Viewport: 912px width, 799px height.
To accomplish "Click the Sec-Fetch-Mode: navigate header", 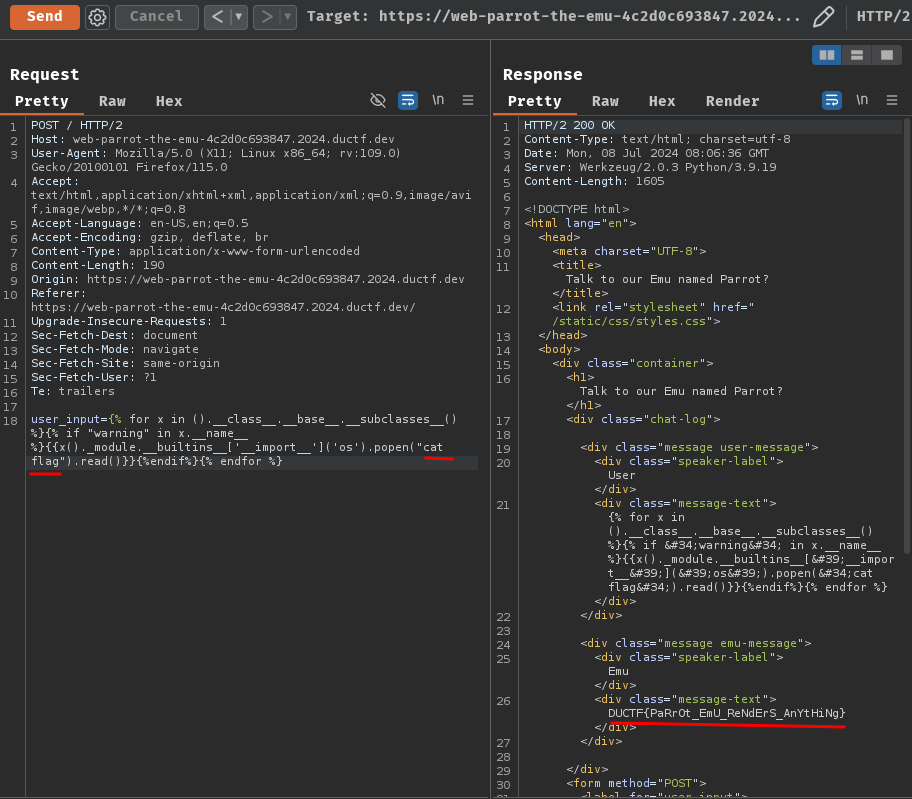I will pyautogui.click(x=115, y=349).
